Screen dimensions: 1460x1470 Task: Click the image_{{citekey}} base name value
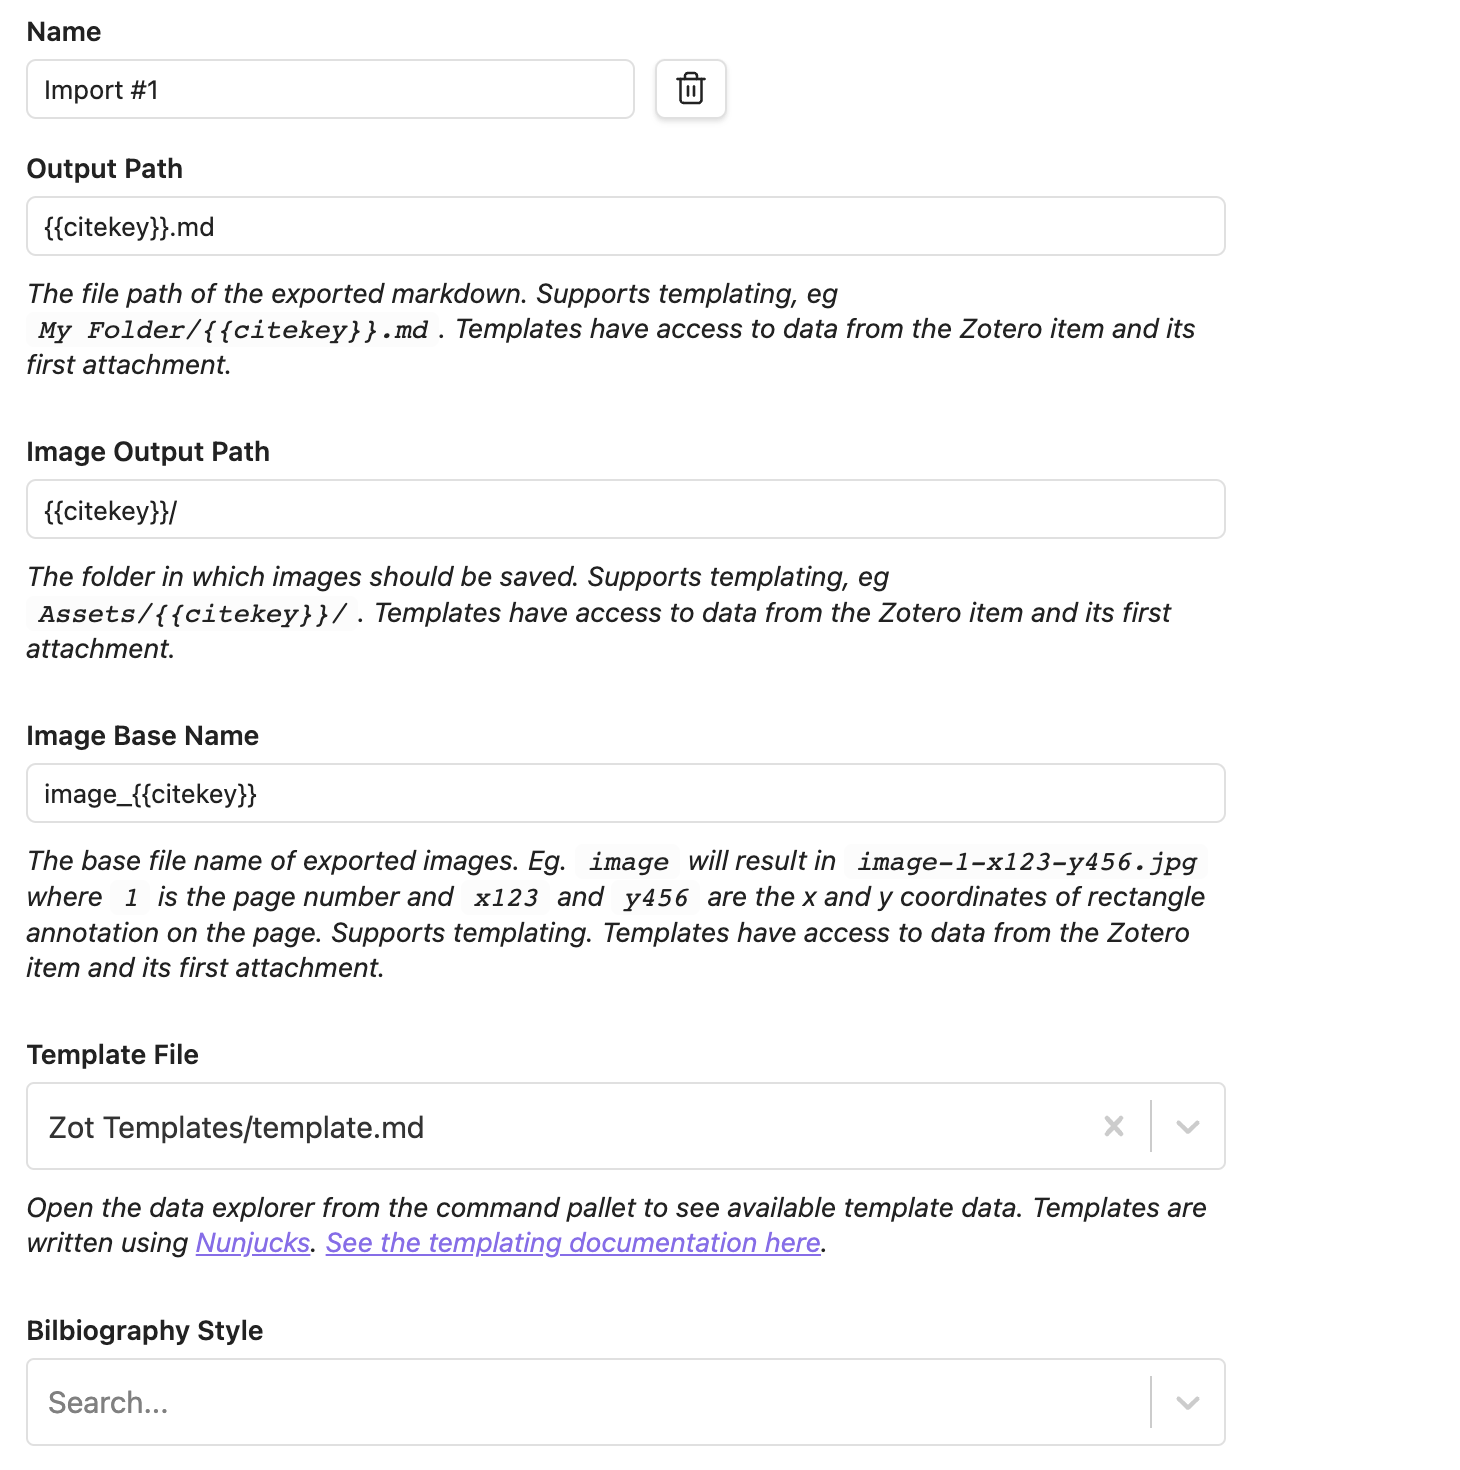(151, 793)
